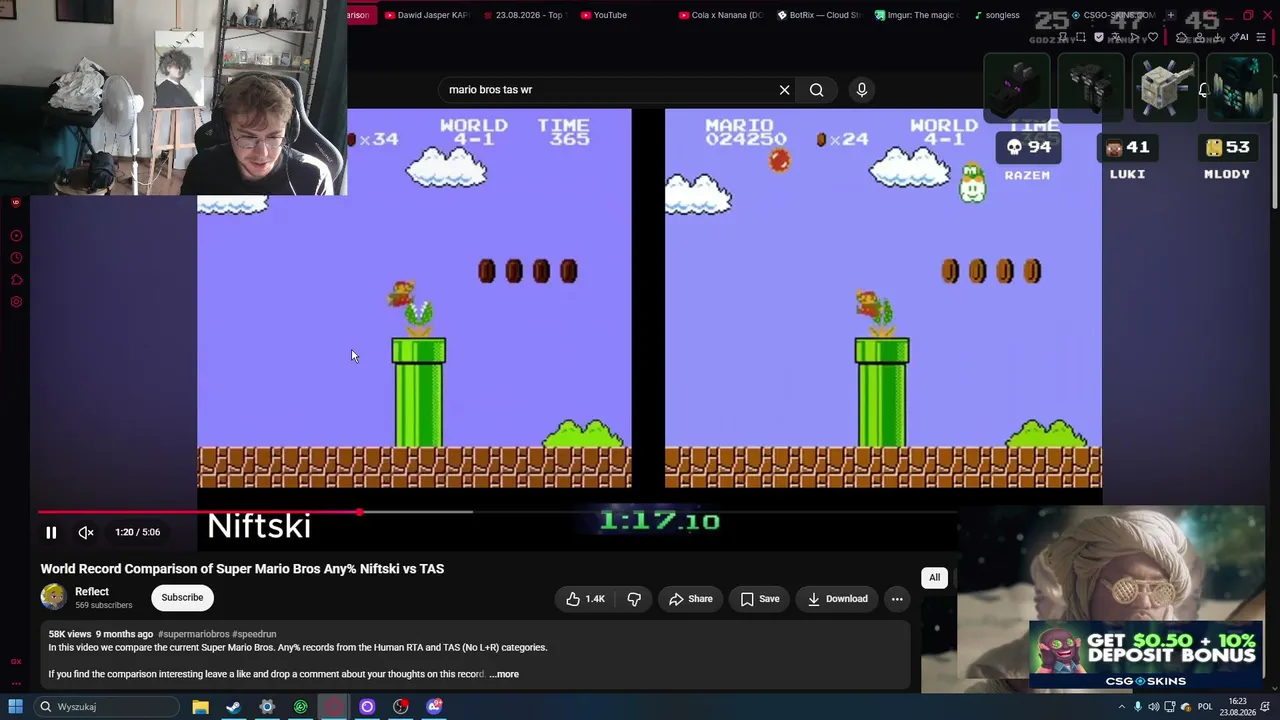The image size is (1280, 720).
Task: Click the fourth pink sidebar icon
Action: (16, 302)
